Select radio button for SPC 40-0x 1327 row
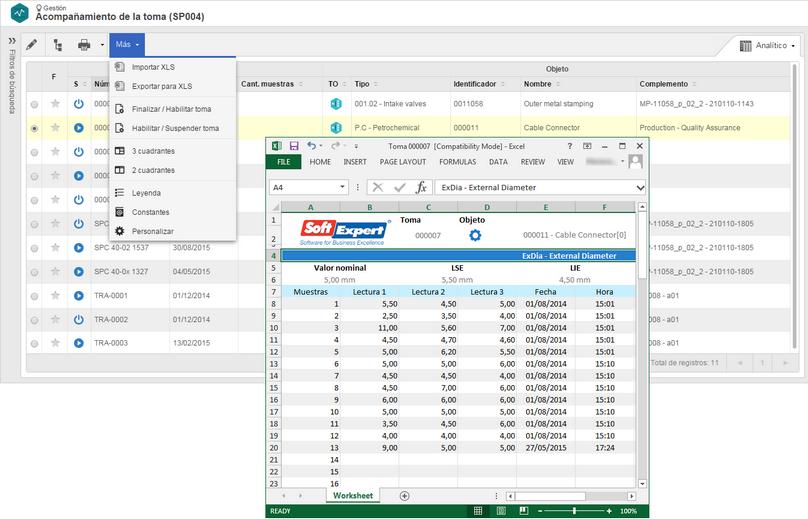The height and width of the screenshot is (519, 808). click(x=34, y=272)
